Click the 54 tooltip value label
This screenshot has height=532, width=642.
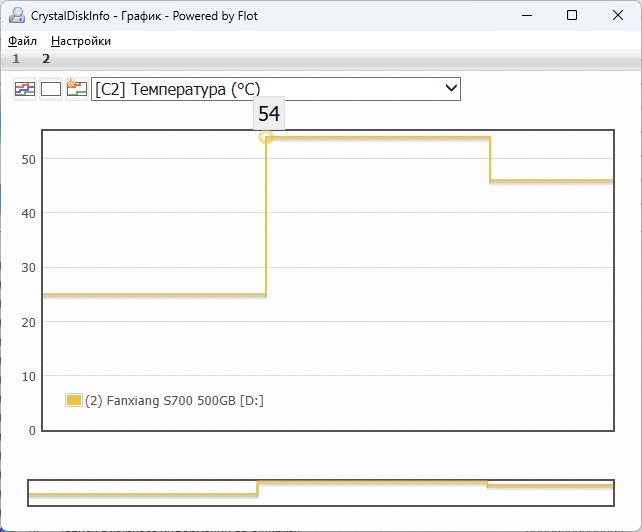point(269,114)
